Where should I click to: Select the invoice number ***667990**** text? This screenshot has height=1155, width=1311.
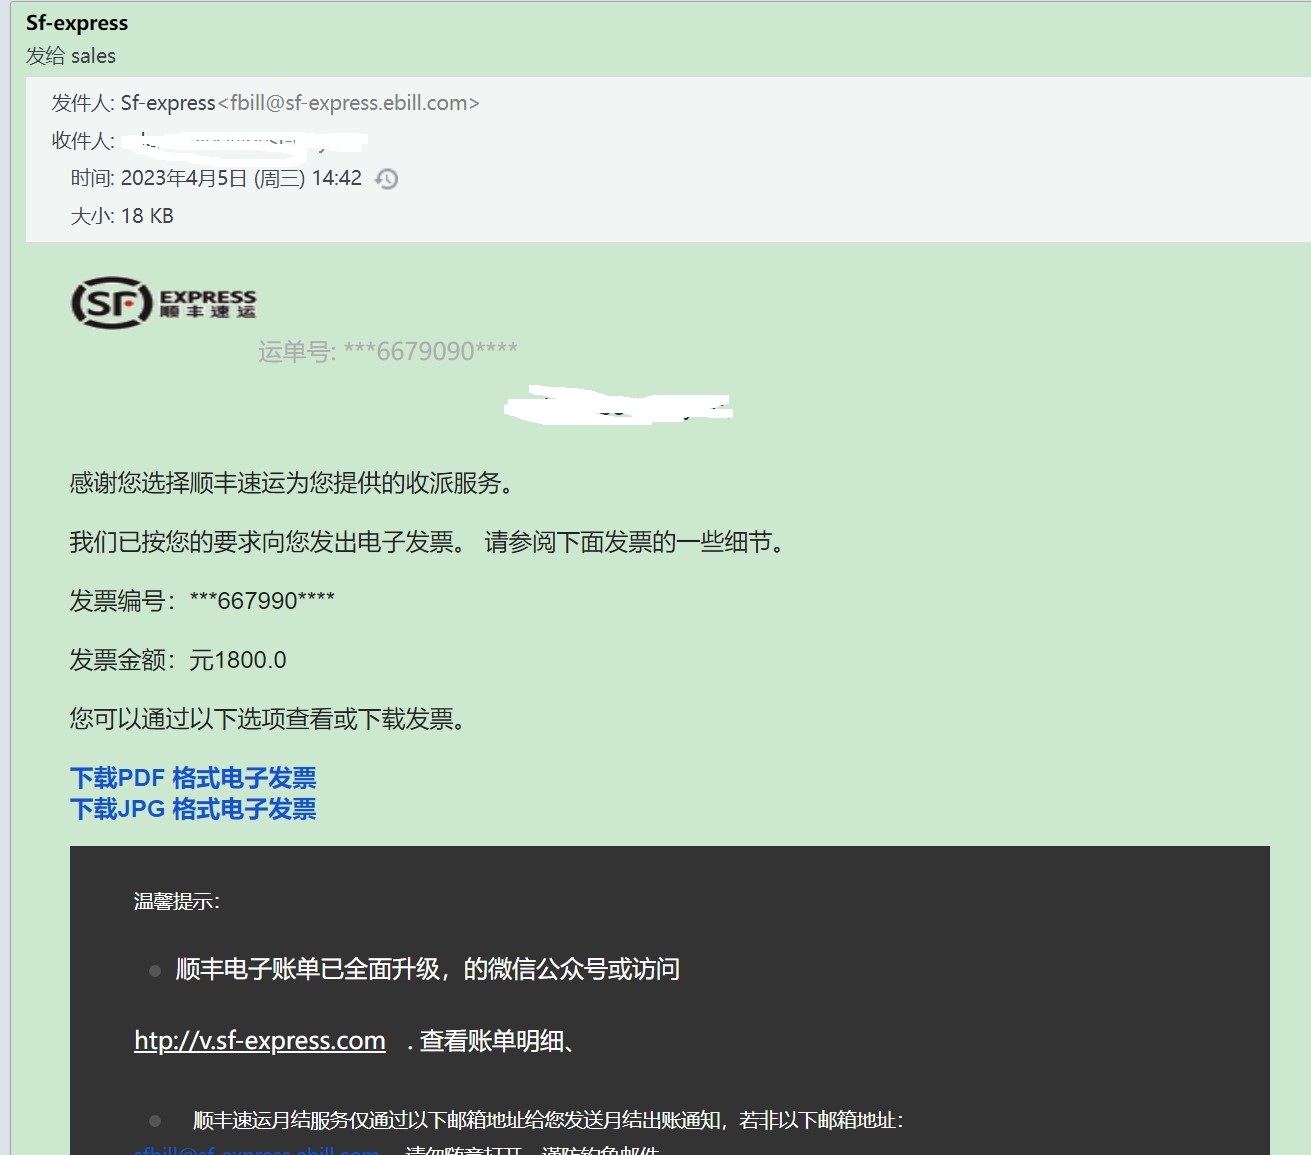click(x=262, y=600)
